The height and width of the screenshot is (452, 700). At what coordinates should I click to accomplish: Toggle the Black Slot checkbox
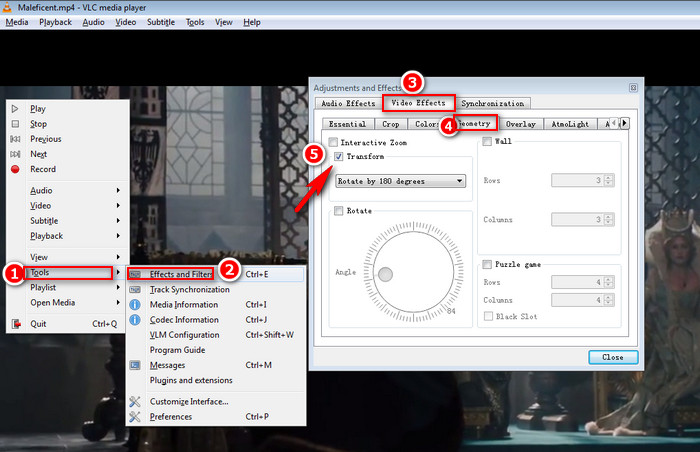pyautogui.click(x=488, y=316)
